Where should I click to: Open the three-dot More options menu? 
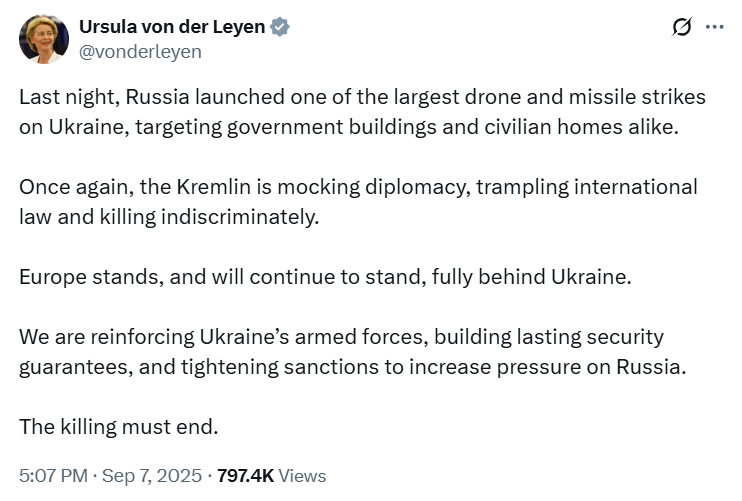point(714,27)
